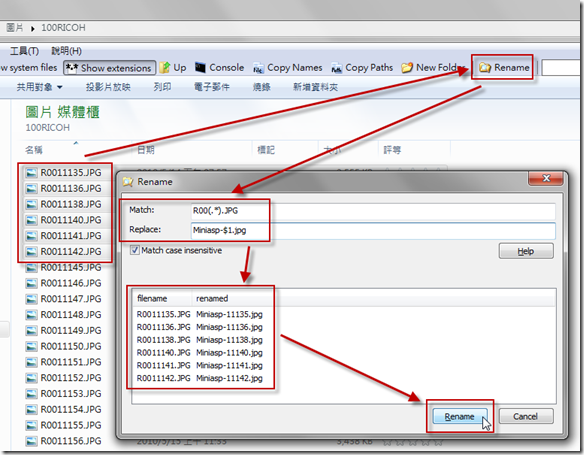The height and width of the screenshot is (455, 584).
Task: Select file icon of R0011156.JPG
Action: pyautogui.click(x=31, y=441)
